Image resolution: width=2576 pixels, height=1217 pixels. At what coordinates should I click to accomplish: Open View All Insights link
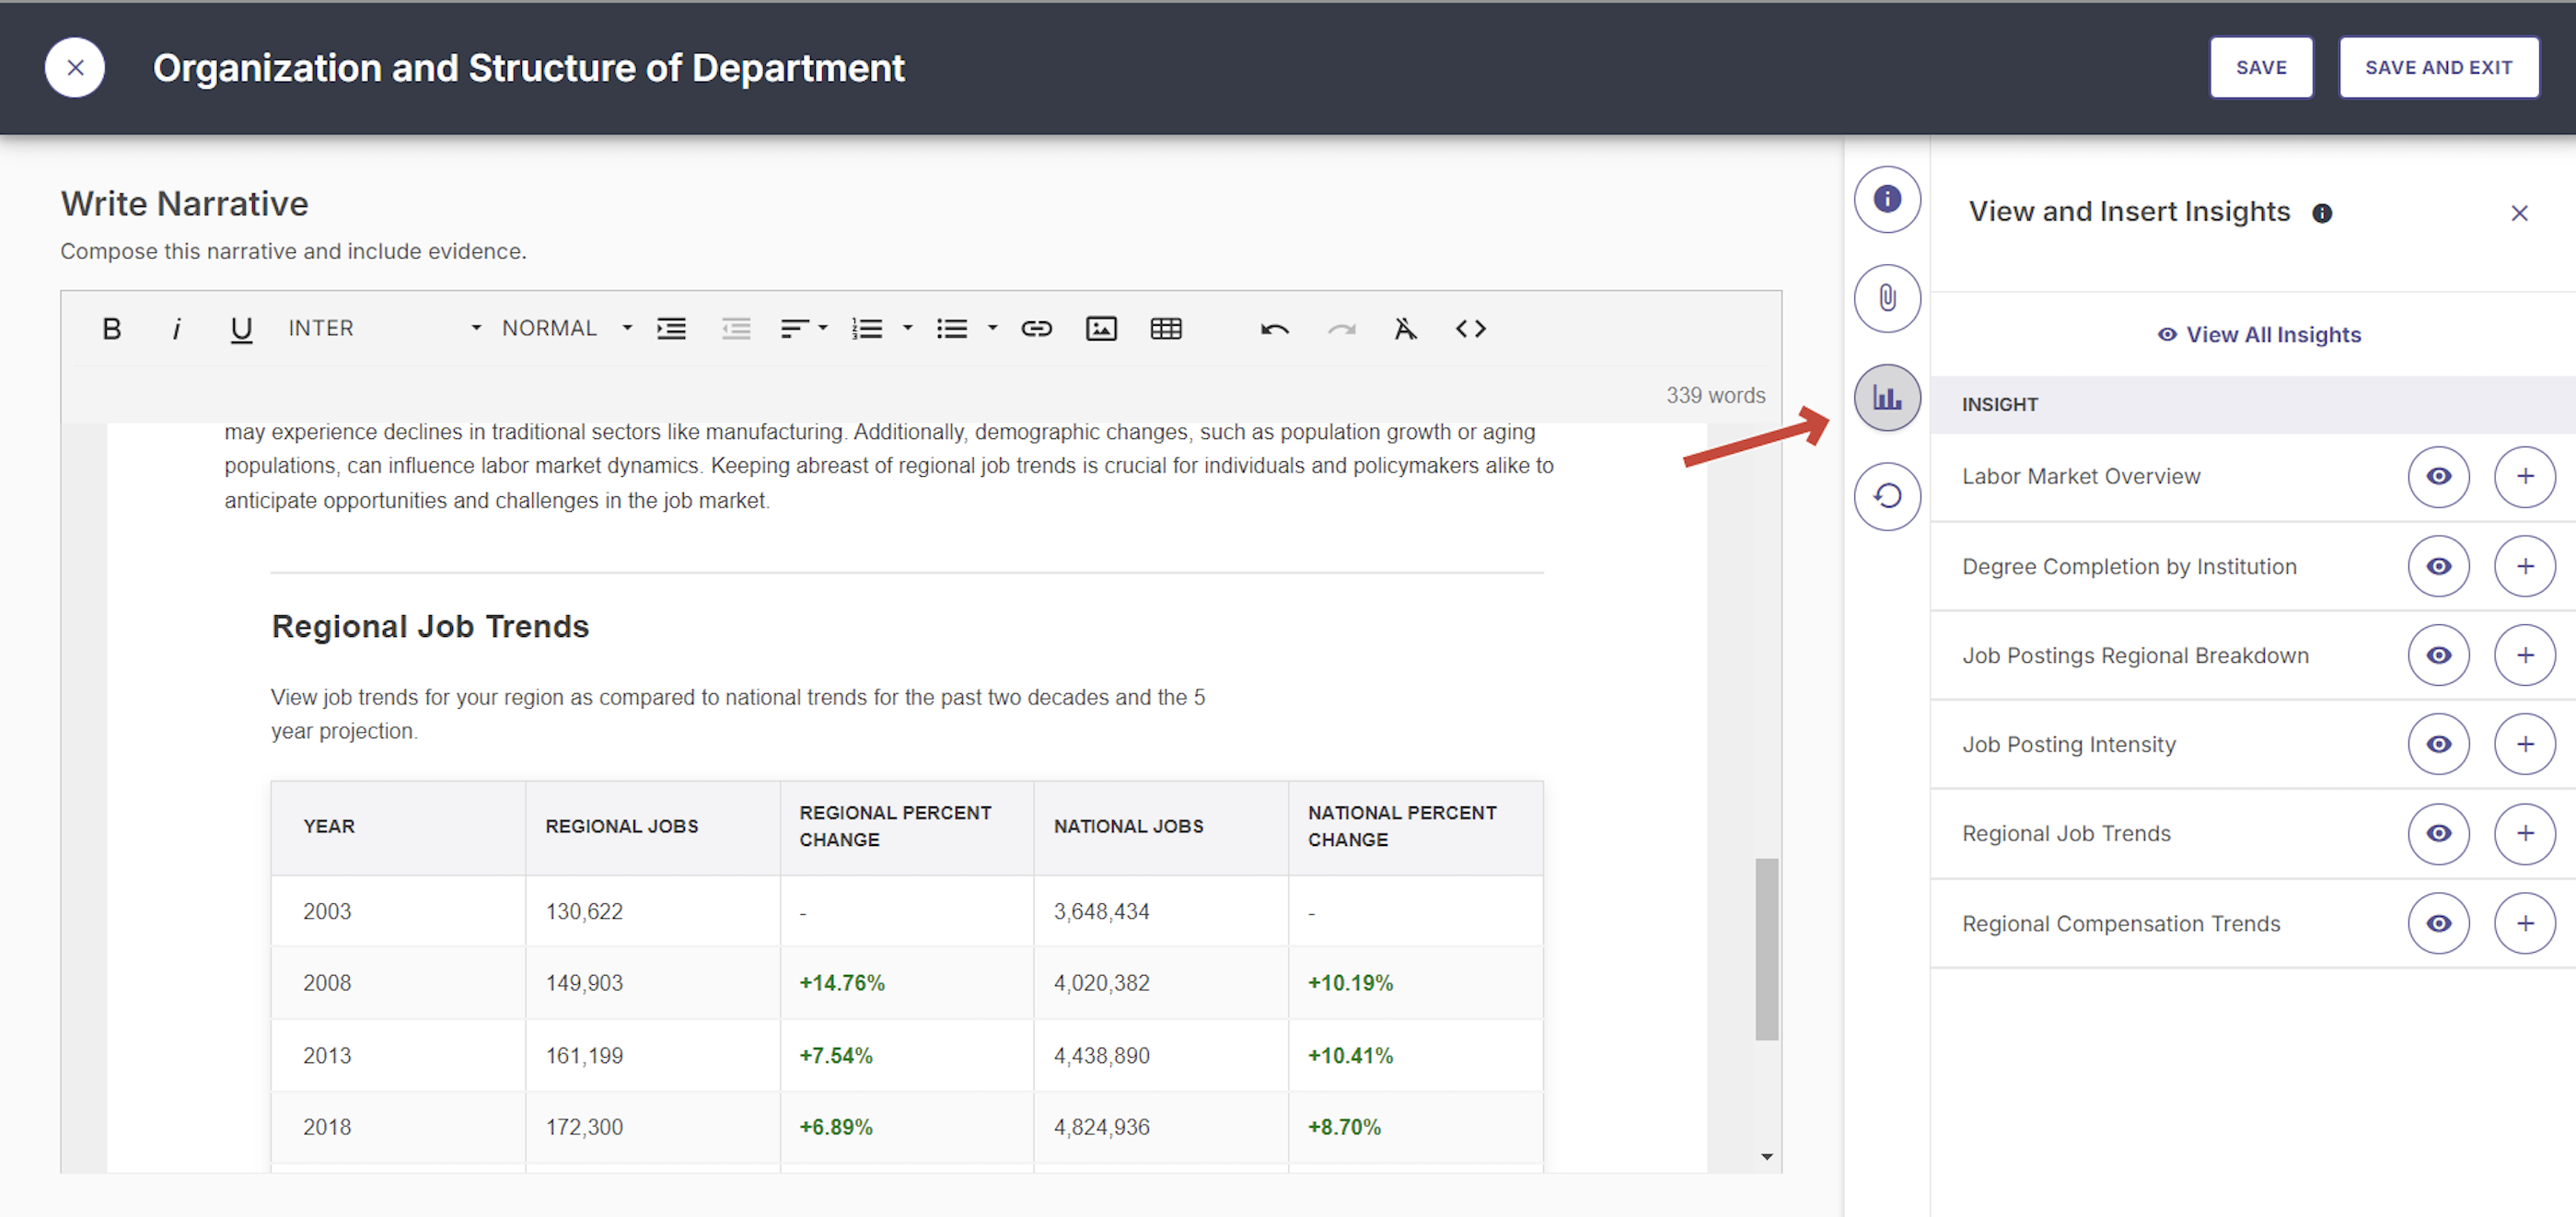click(x=2259, y=335)
